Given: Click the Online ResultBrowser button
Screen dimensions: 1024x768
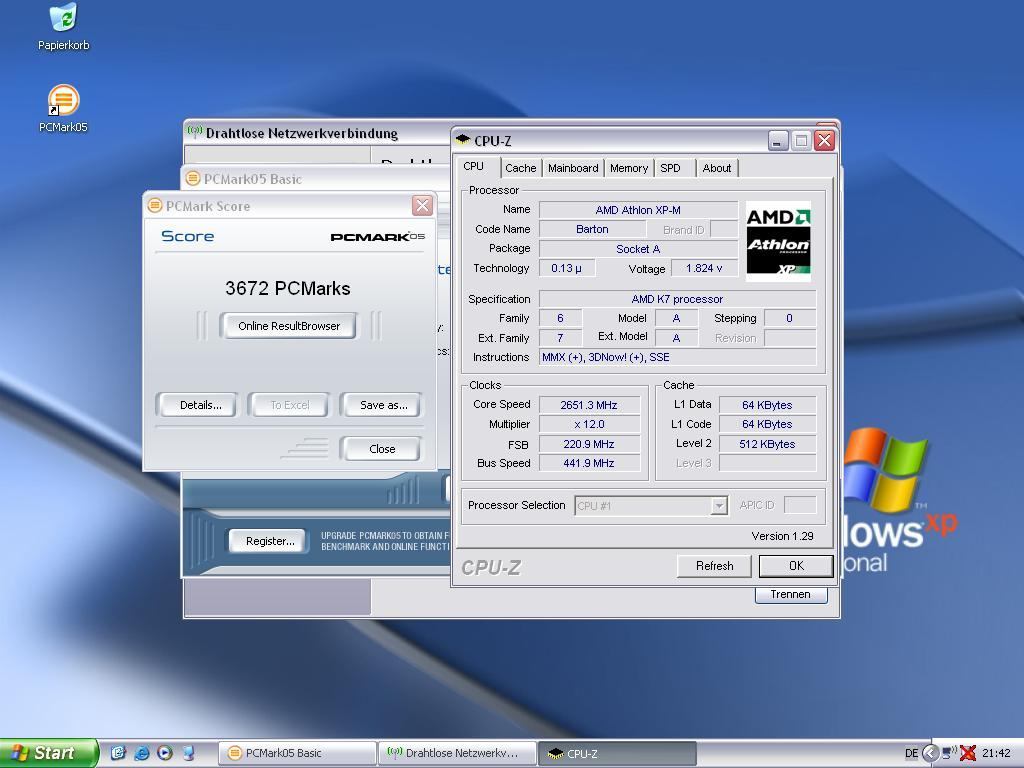Looking at the screenshot, I should (289, 326).
